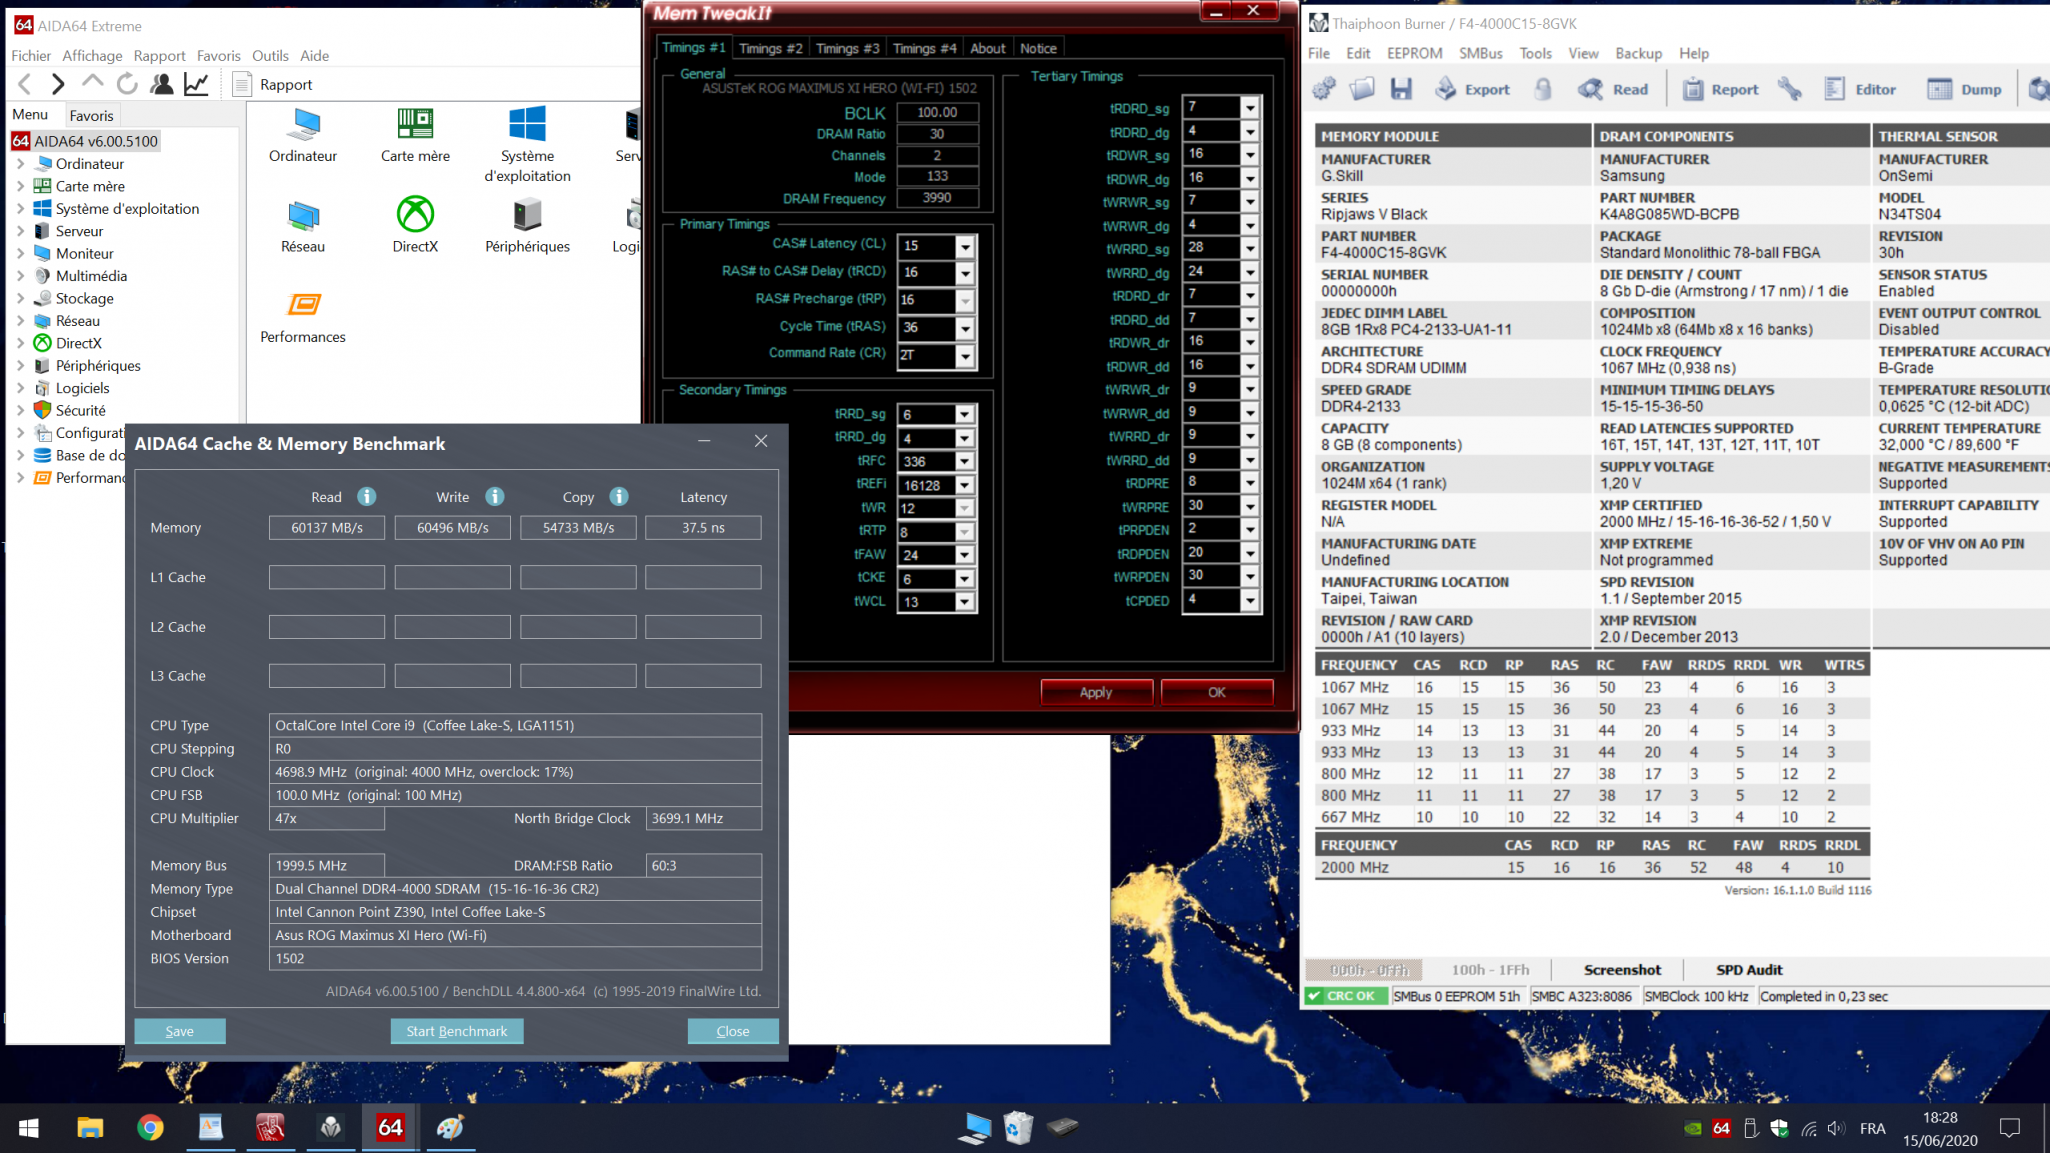The height and width of the screenshot is (1153, 2050).
Task: Expand the Sécurité tree node
Action: coord(20,410)
